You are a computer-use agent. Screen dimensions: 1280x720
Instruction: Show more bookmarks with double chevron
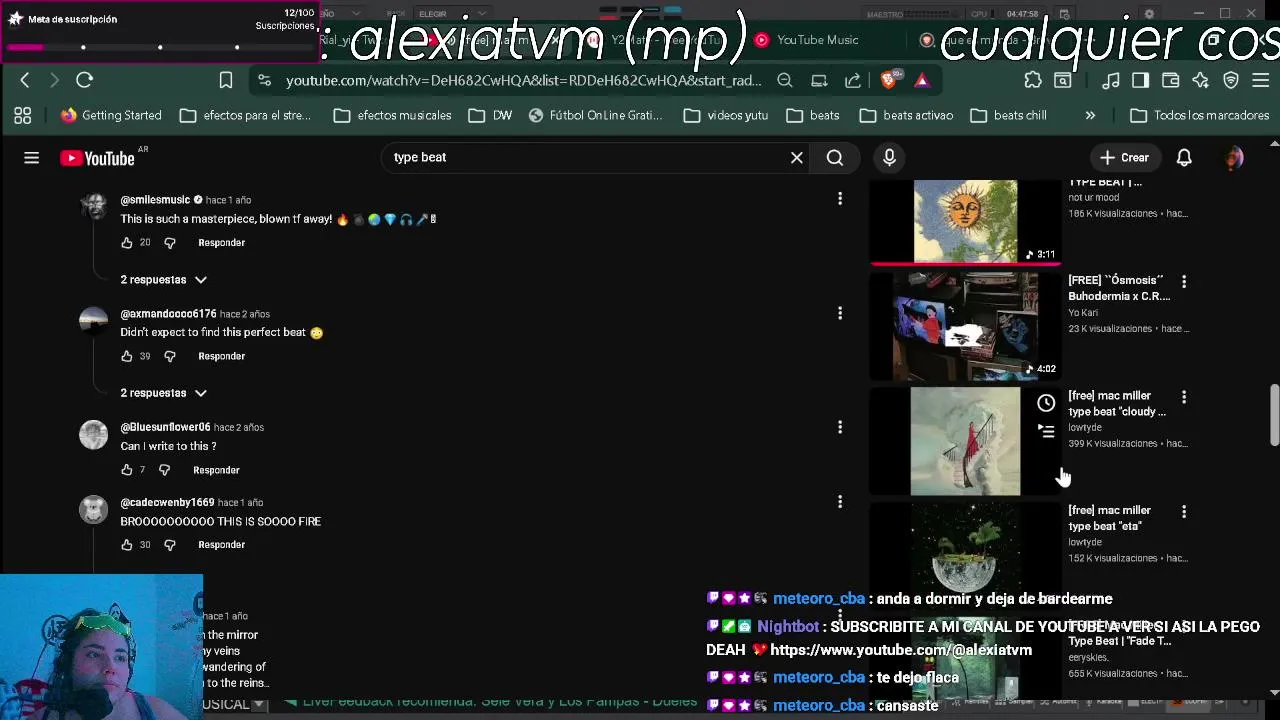click(x=1090, y=115)
